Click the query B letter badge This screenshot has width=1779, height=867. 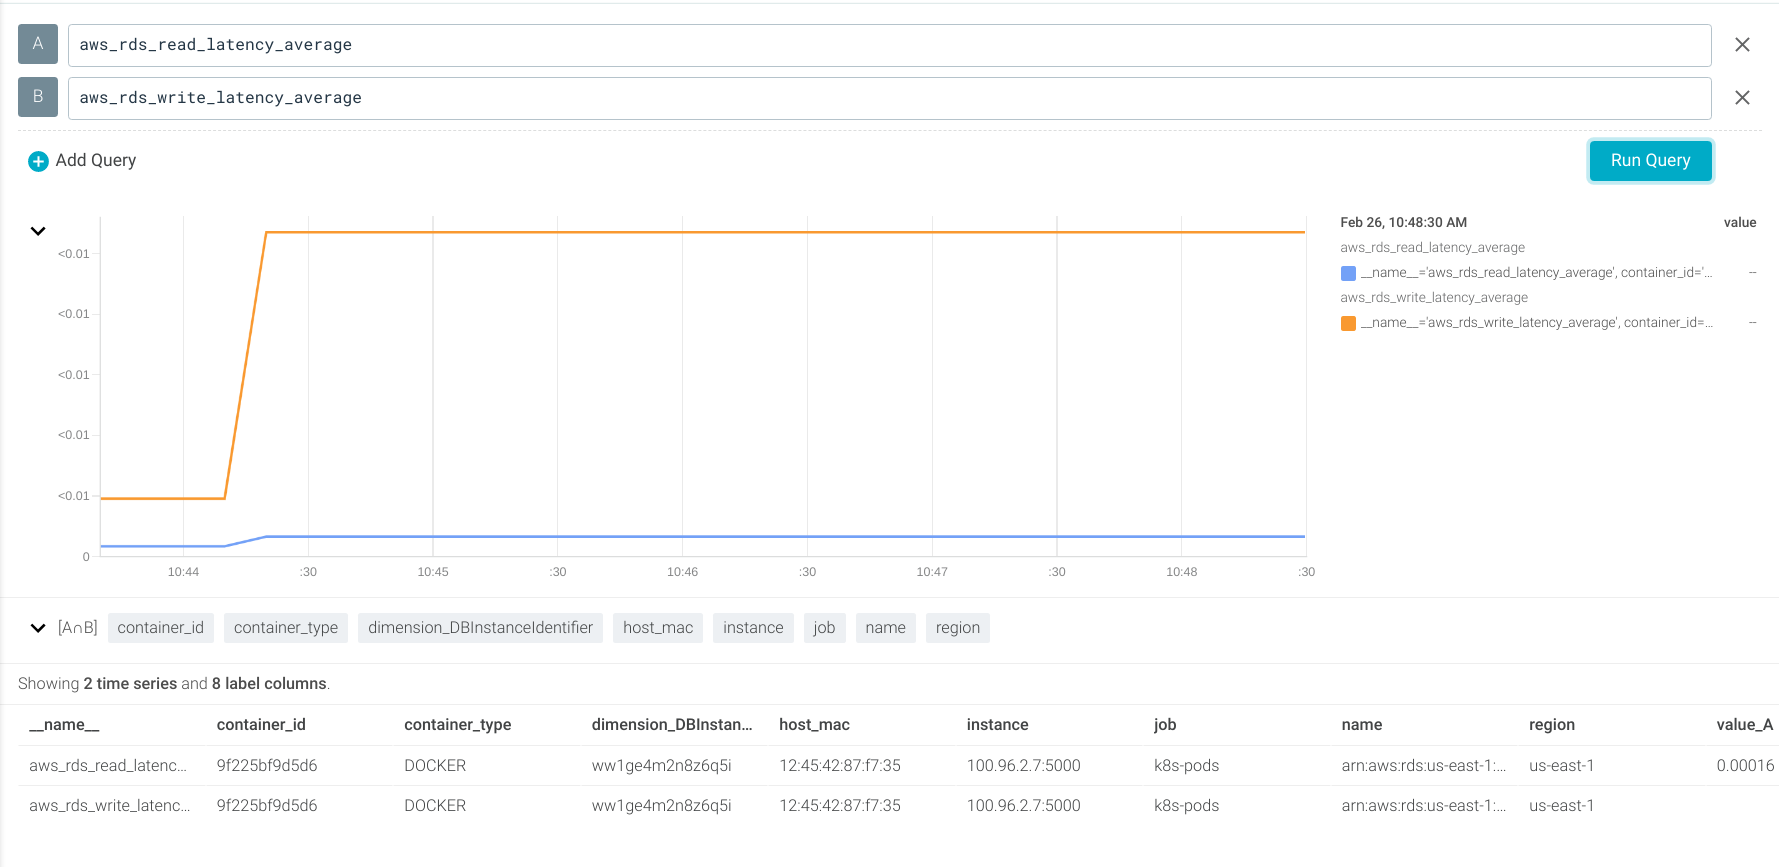38,97
